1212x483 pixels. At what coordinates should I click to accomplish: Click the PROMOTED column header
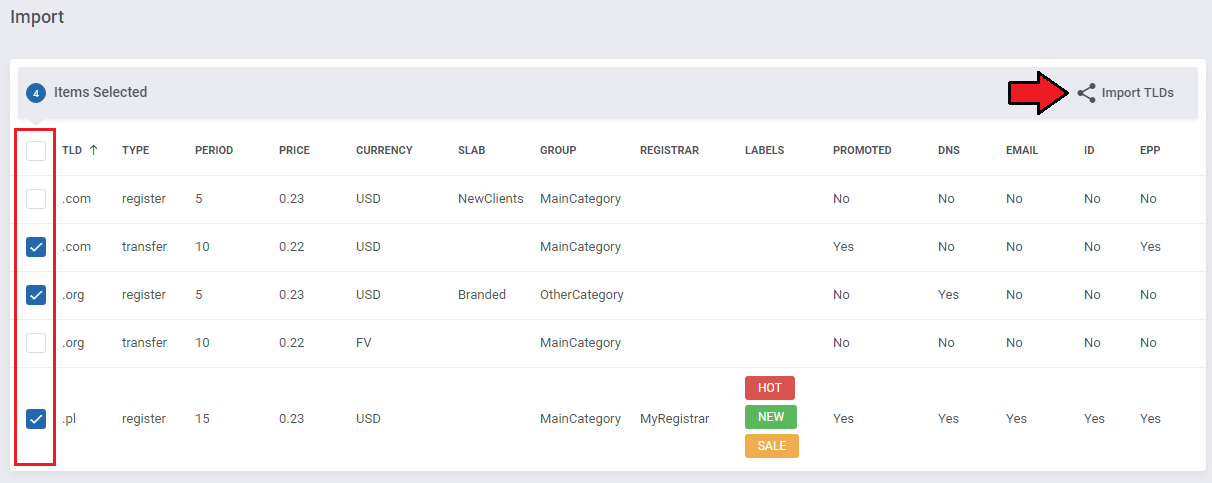coord(862,151)
